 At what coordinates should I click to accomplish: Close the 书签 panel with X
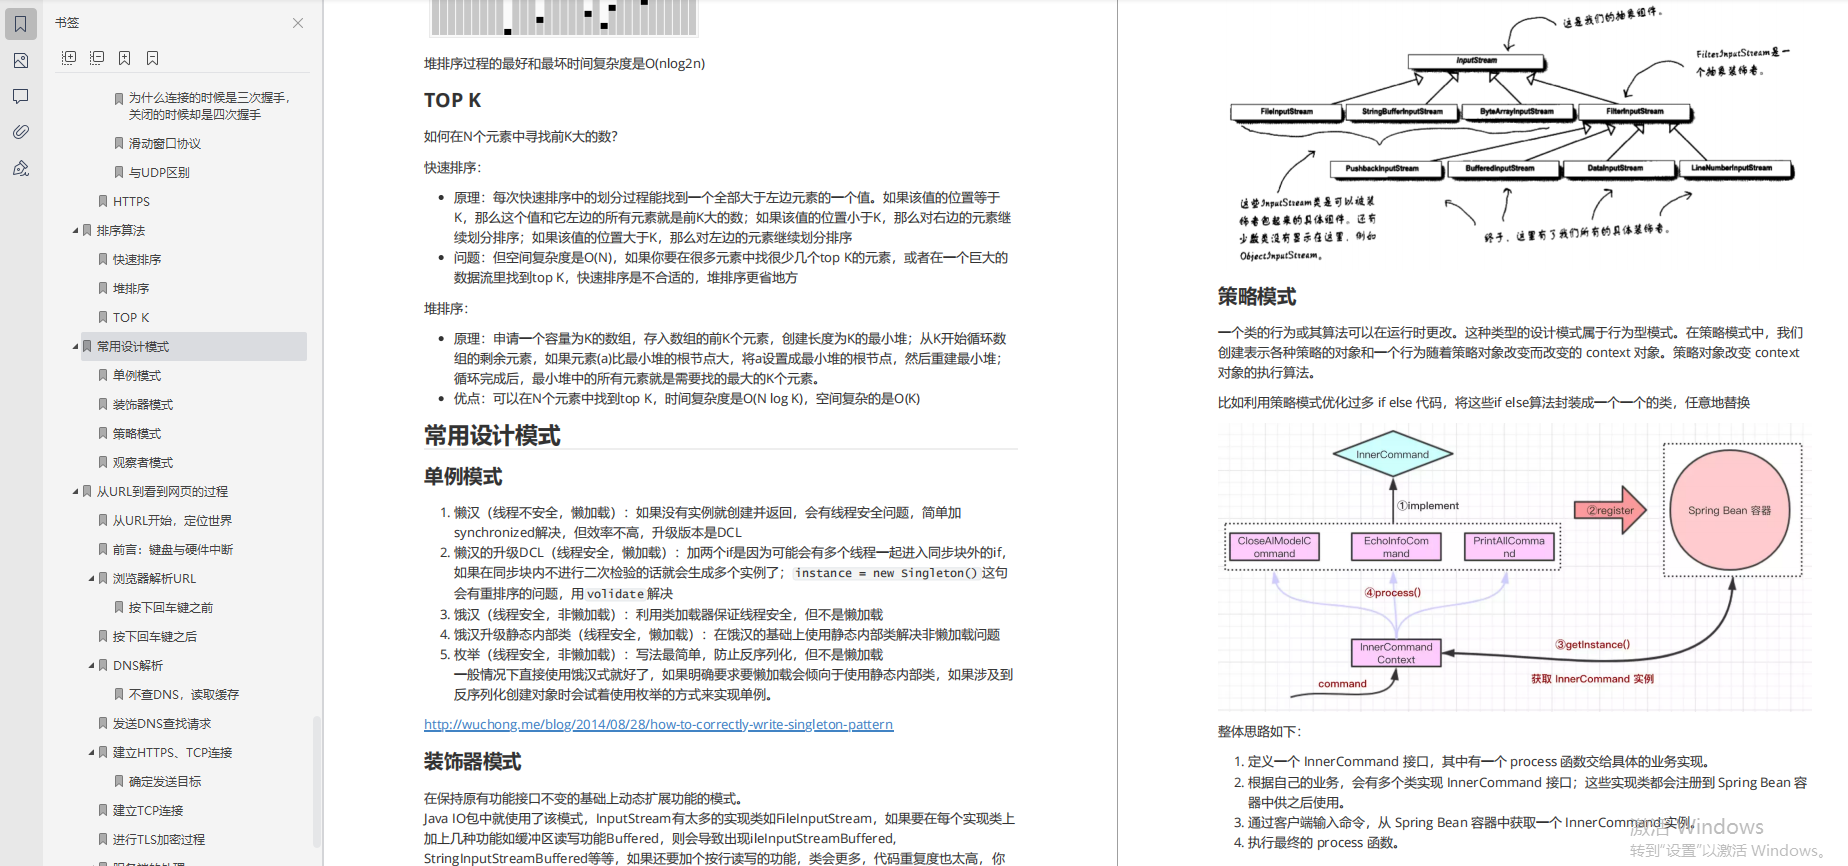298,23
